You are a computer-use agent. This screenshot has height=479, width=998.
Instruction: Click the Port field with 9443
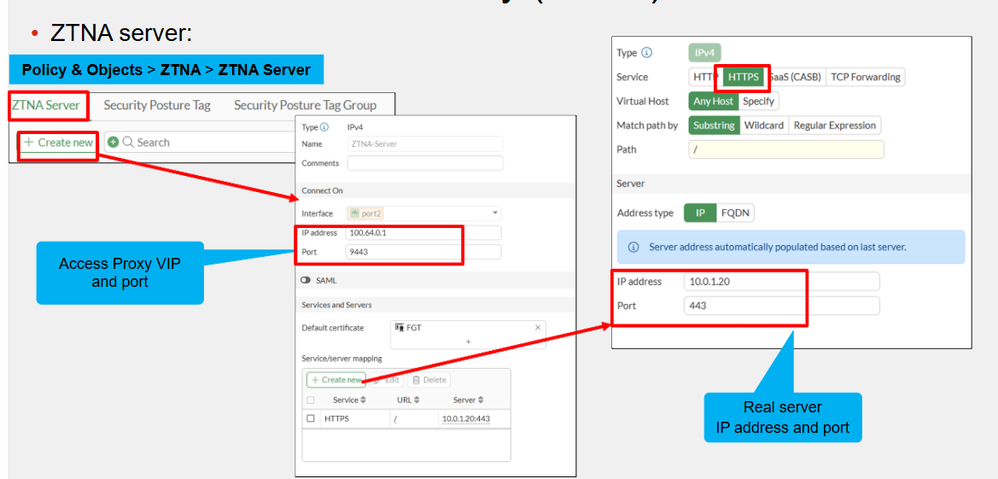[424, 252]
